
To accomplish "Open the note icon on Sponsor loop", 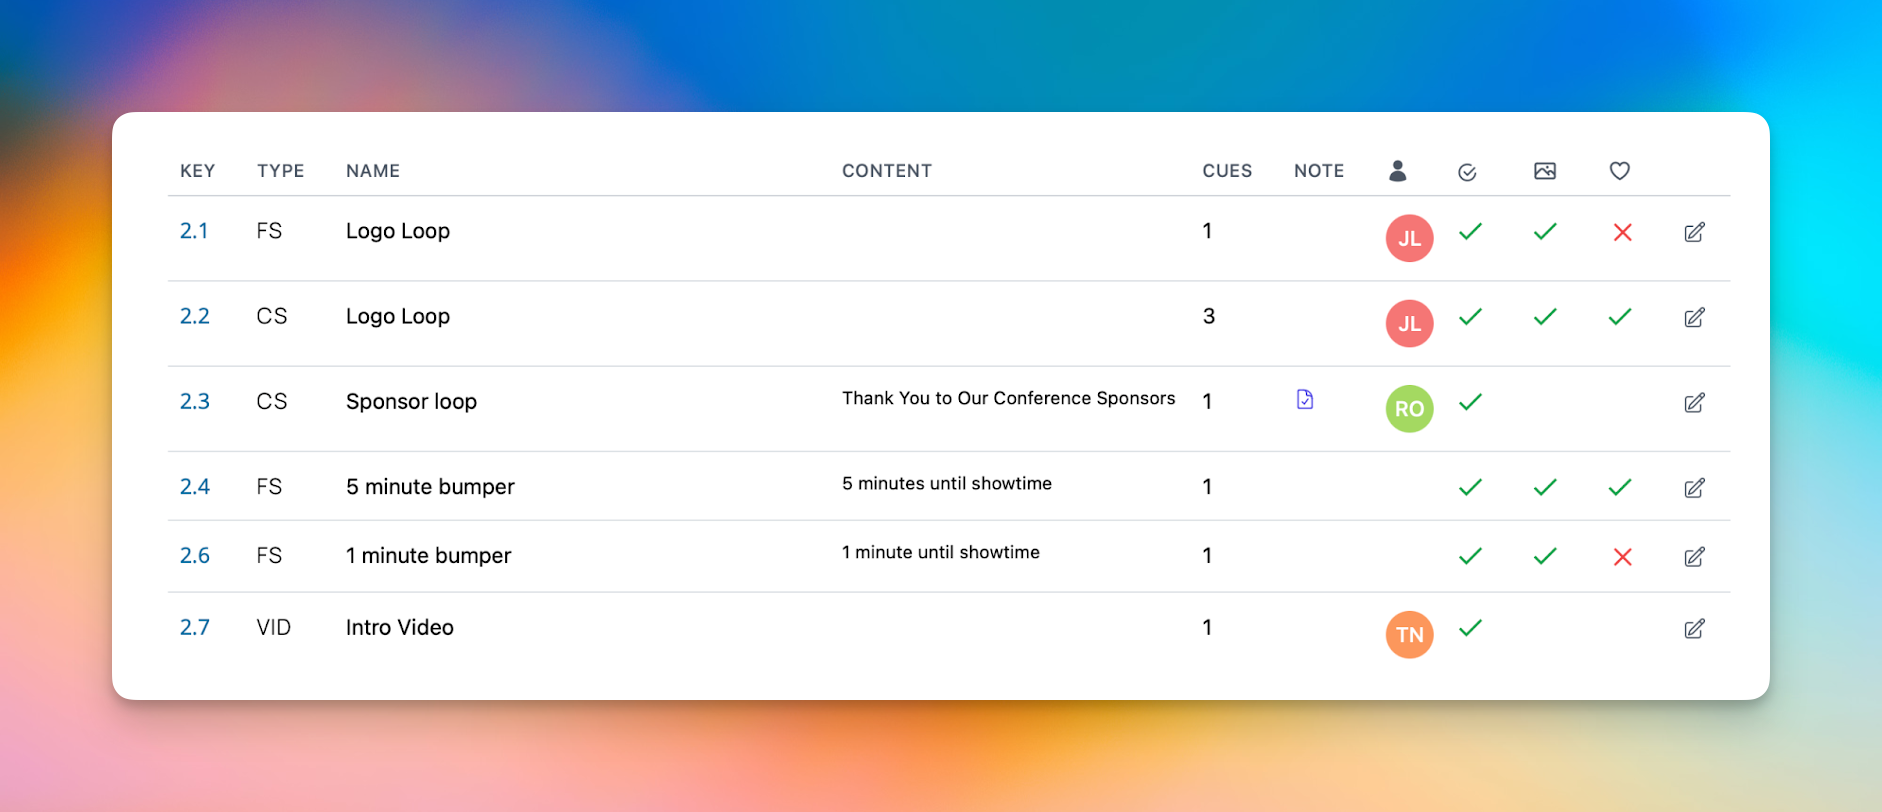I will coord(1305,399).
